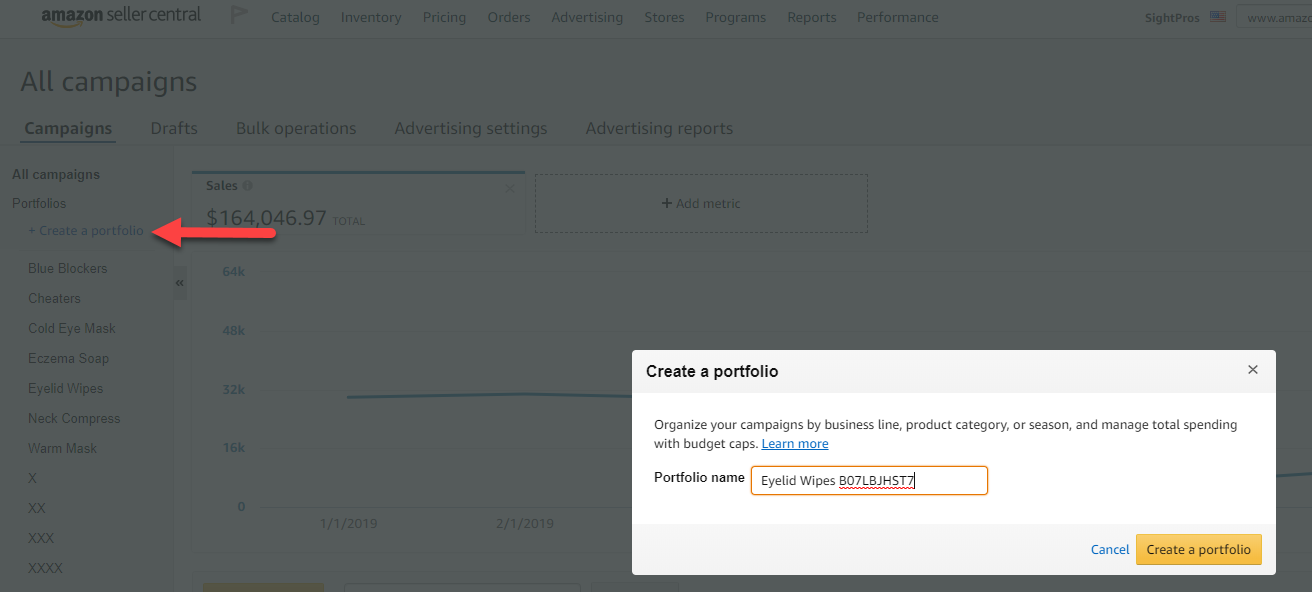Click Cancel in the portfolio dialog
The image size is (1312, 592).
click(1110, 549)
